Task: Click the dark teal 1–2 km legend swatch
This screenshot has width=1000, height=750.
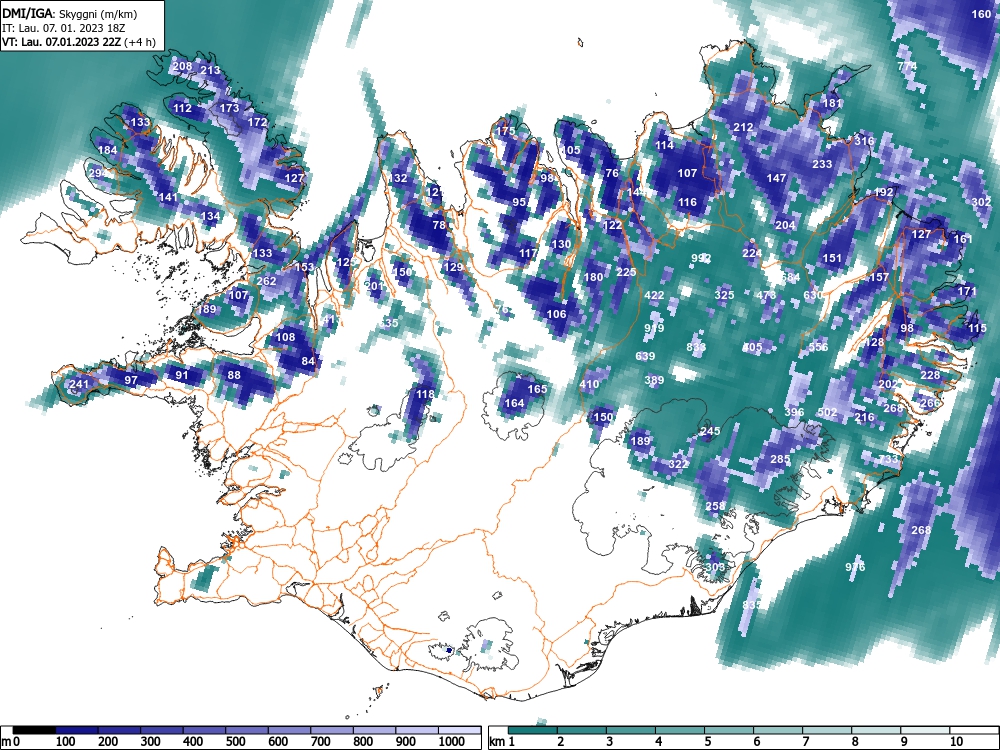Action: tap(533, 730)
